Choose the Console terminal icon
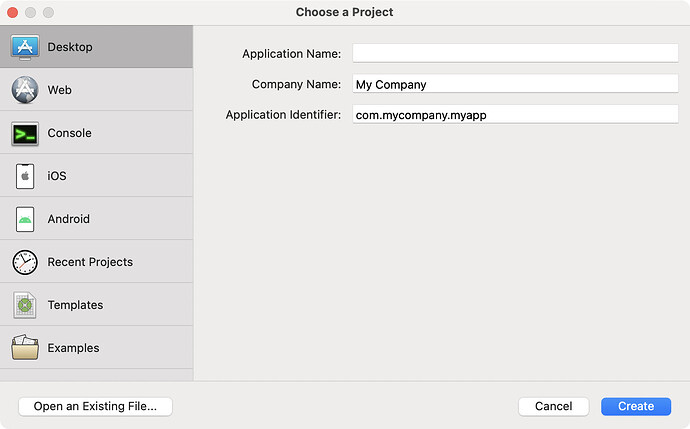Screen dimensions: 690x429 (25, 133)
